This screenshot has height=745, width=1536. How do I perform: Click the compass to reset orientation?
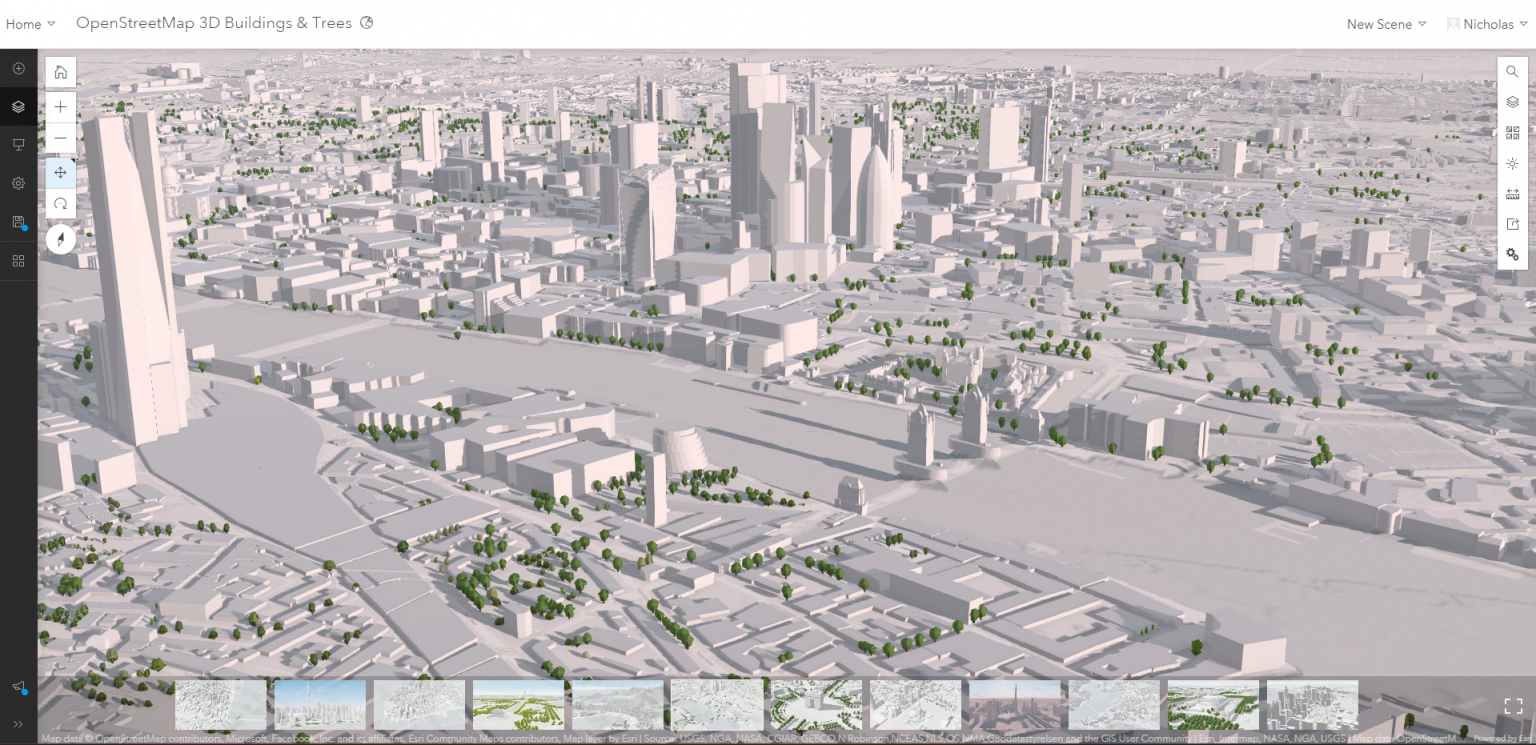click(x=61, y=239)
